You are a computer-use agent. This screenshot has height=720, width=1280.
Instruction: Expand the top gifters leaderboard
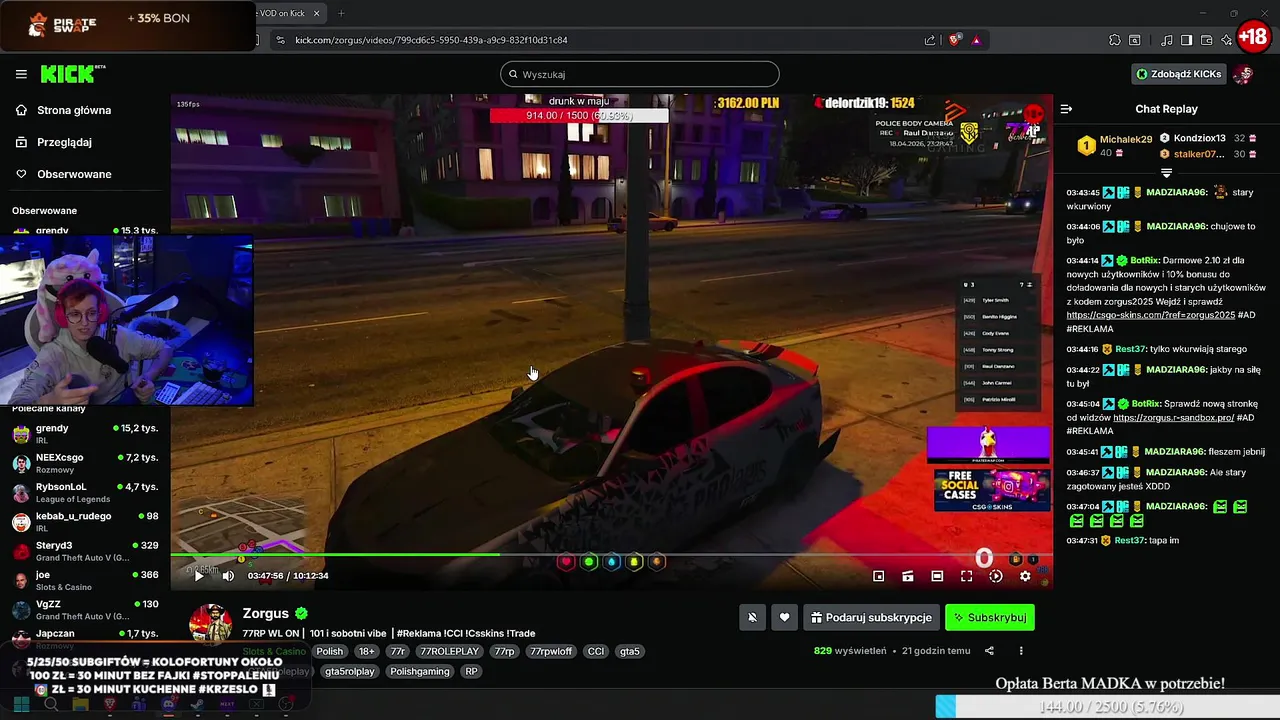click(x=1166, y=172)
